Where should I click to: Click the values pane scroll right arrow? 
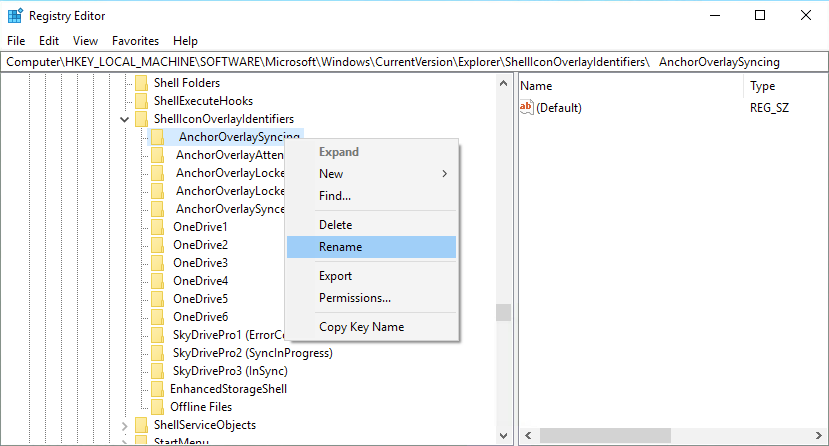pyautogui.click(x=819, y=435)
